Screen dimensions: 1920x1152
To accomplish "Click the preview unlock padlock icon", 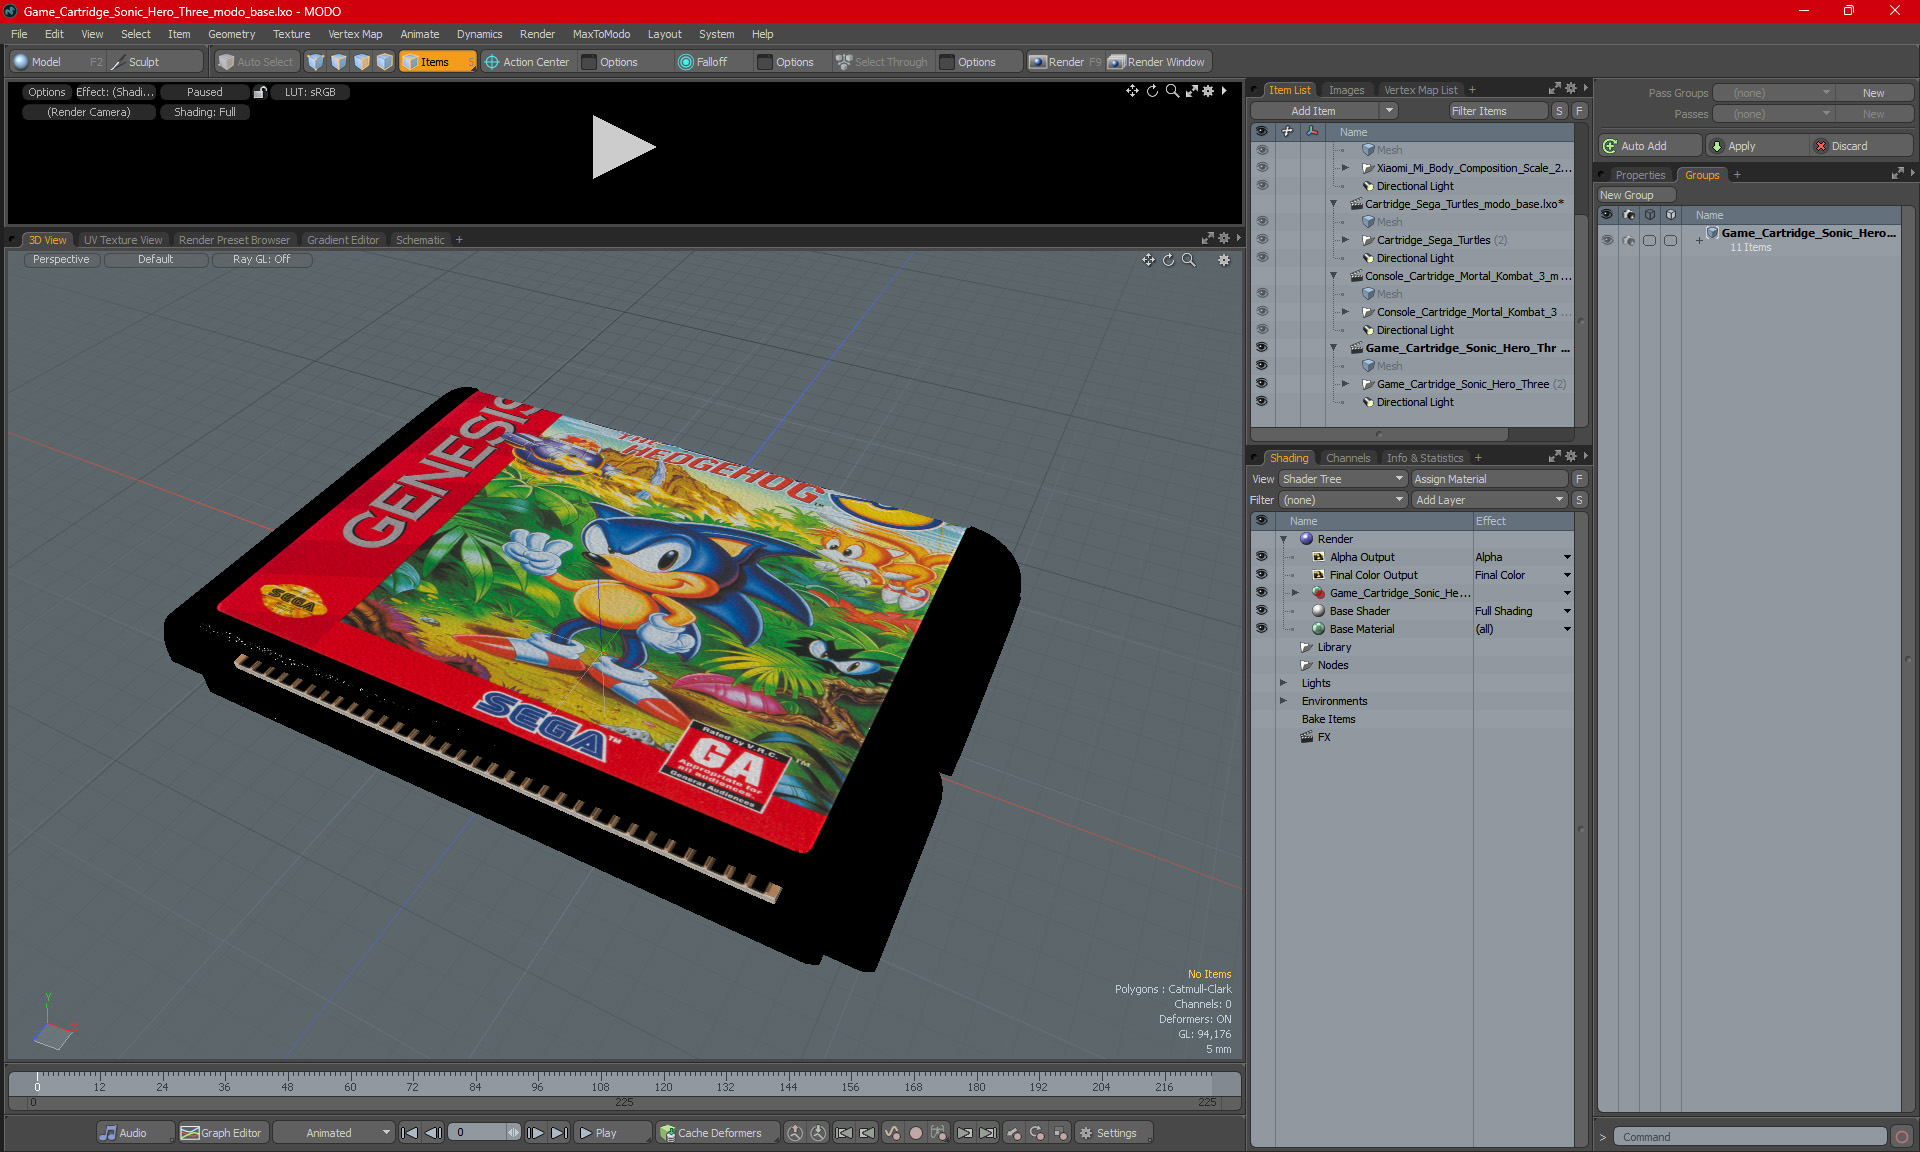I will coord(260,92).
